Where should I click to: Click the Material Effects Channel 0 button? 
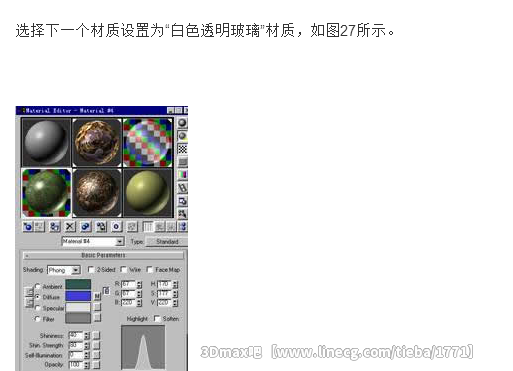(116, 227)
